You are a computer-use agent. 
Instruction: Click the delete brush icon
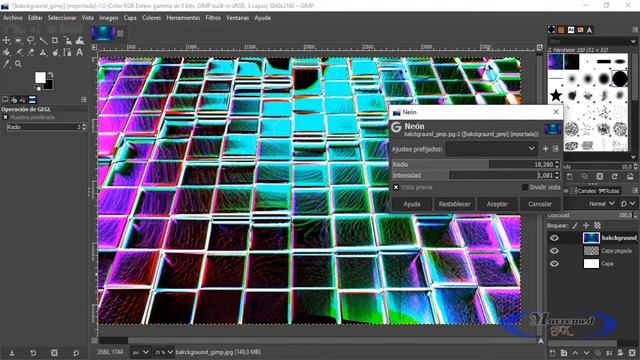tap(600, 176)
